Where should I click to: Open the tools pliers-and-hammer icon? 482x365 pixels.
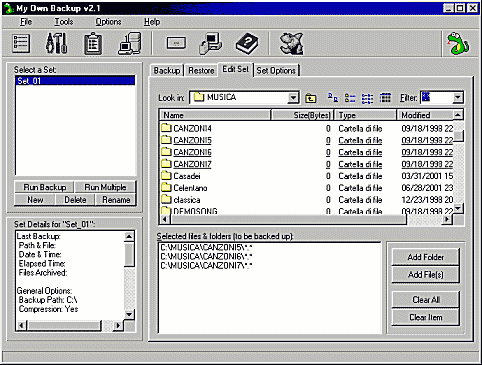point(57,43)
